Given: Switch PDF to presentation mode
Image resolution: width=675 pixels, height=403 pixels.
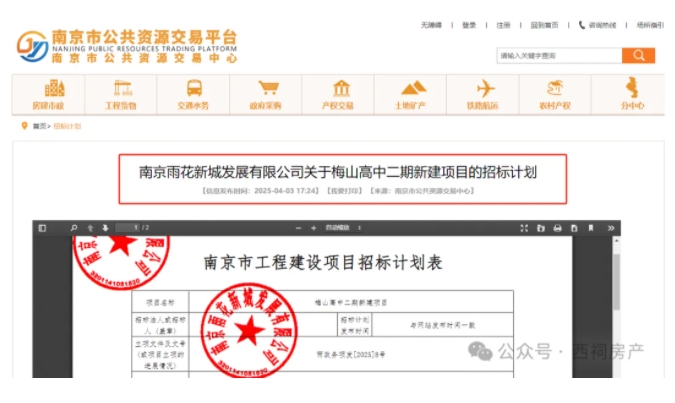Looking at the screenshot, I should tap(524, 228).
